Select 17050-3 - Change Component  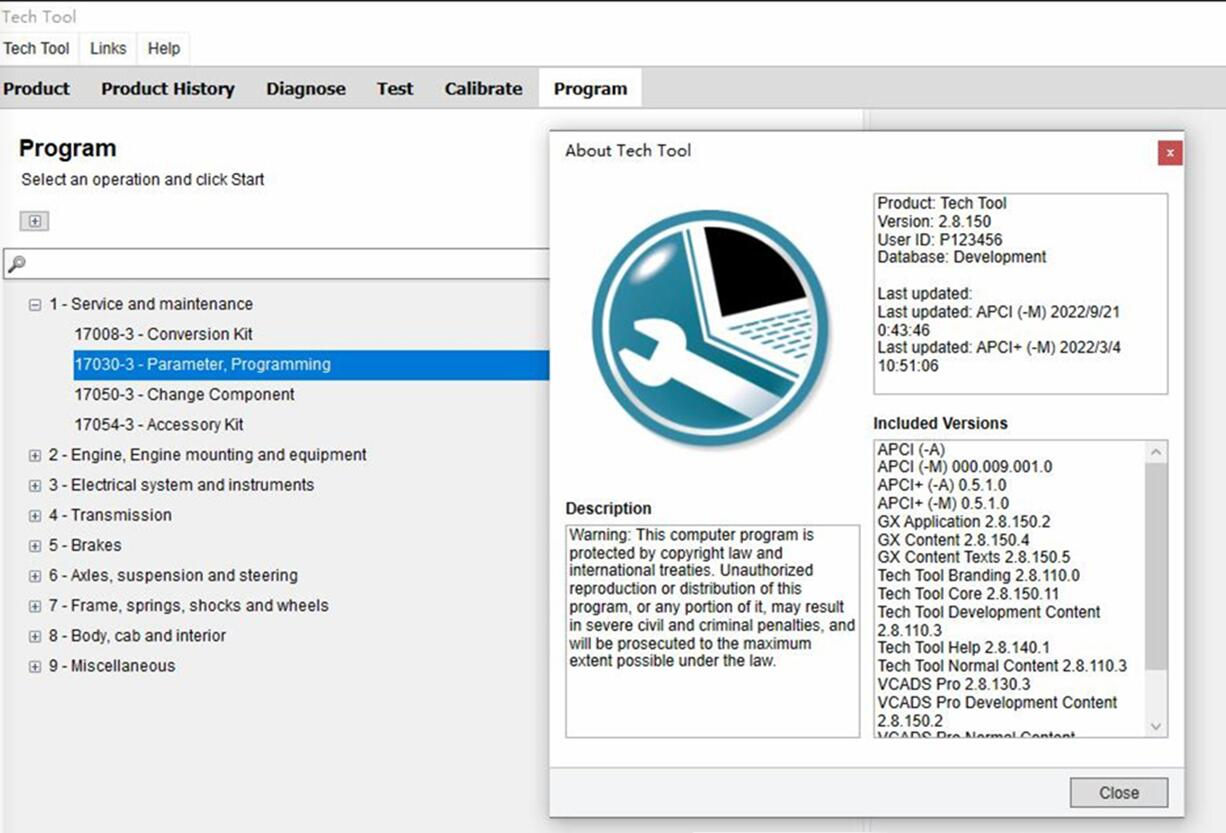[x=184, y=394]
